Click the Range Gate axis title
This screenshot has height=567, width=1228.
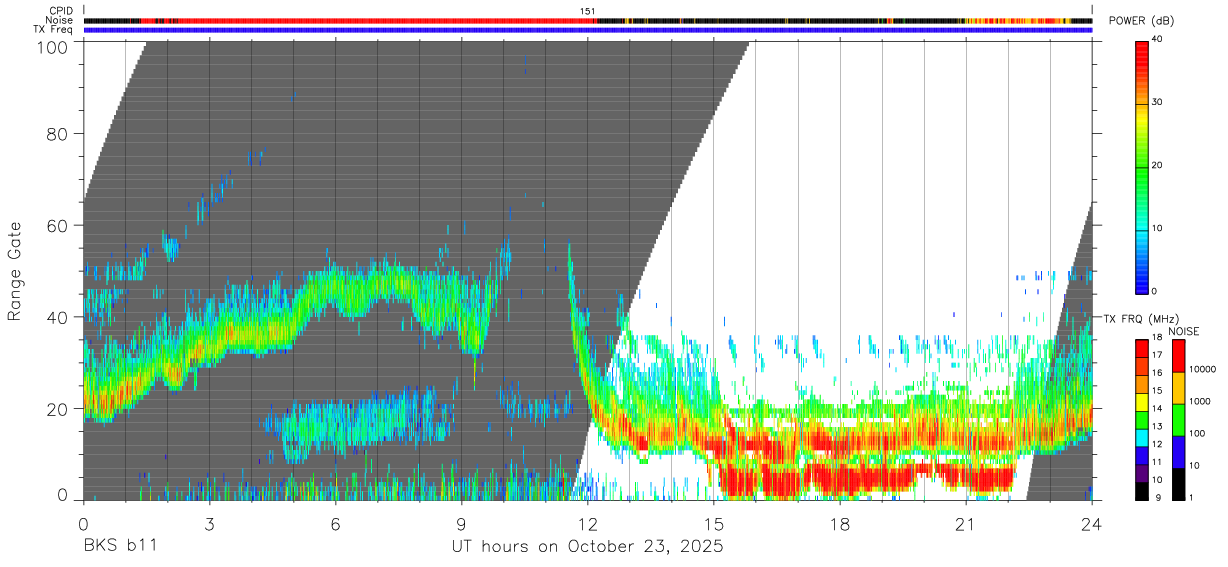[15, 271]
